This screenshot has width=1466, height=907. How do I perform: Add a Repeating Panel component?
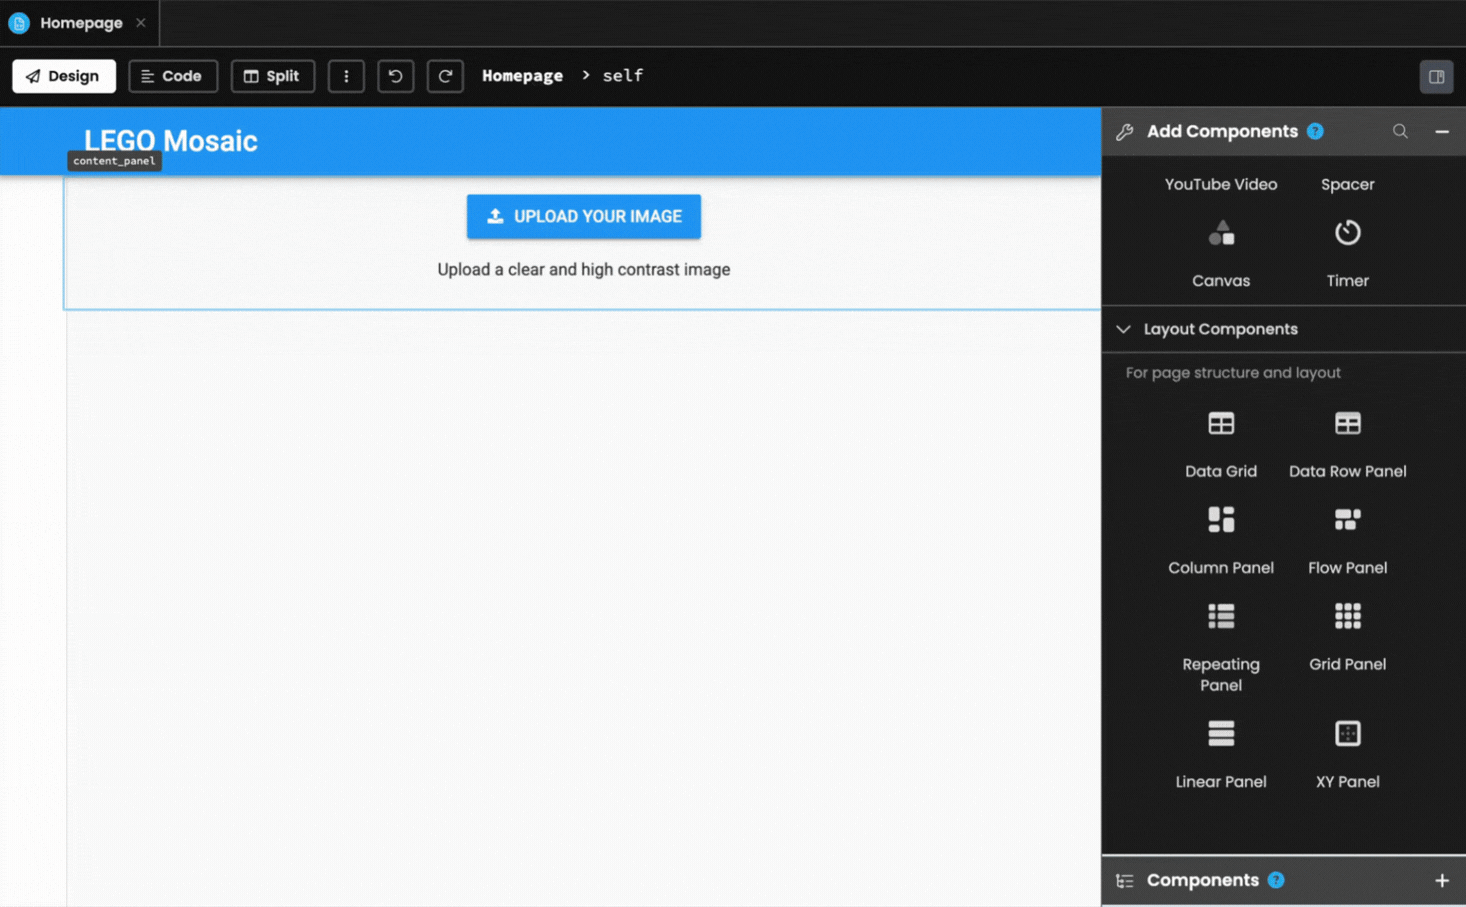1220,647
